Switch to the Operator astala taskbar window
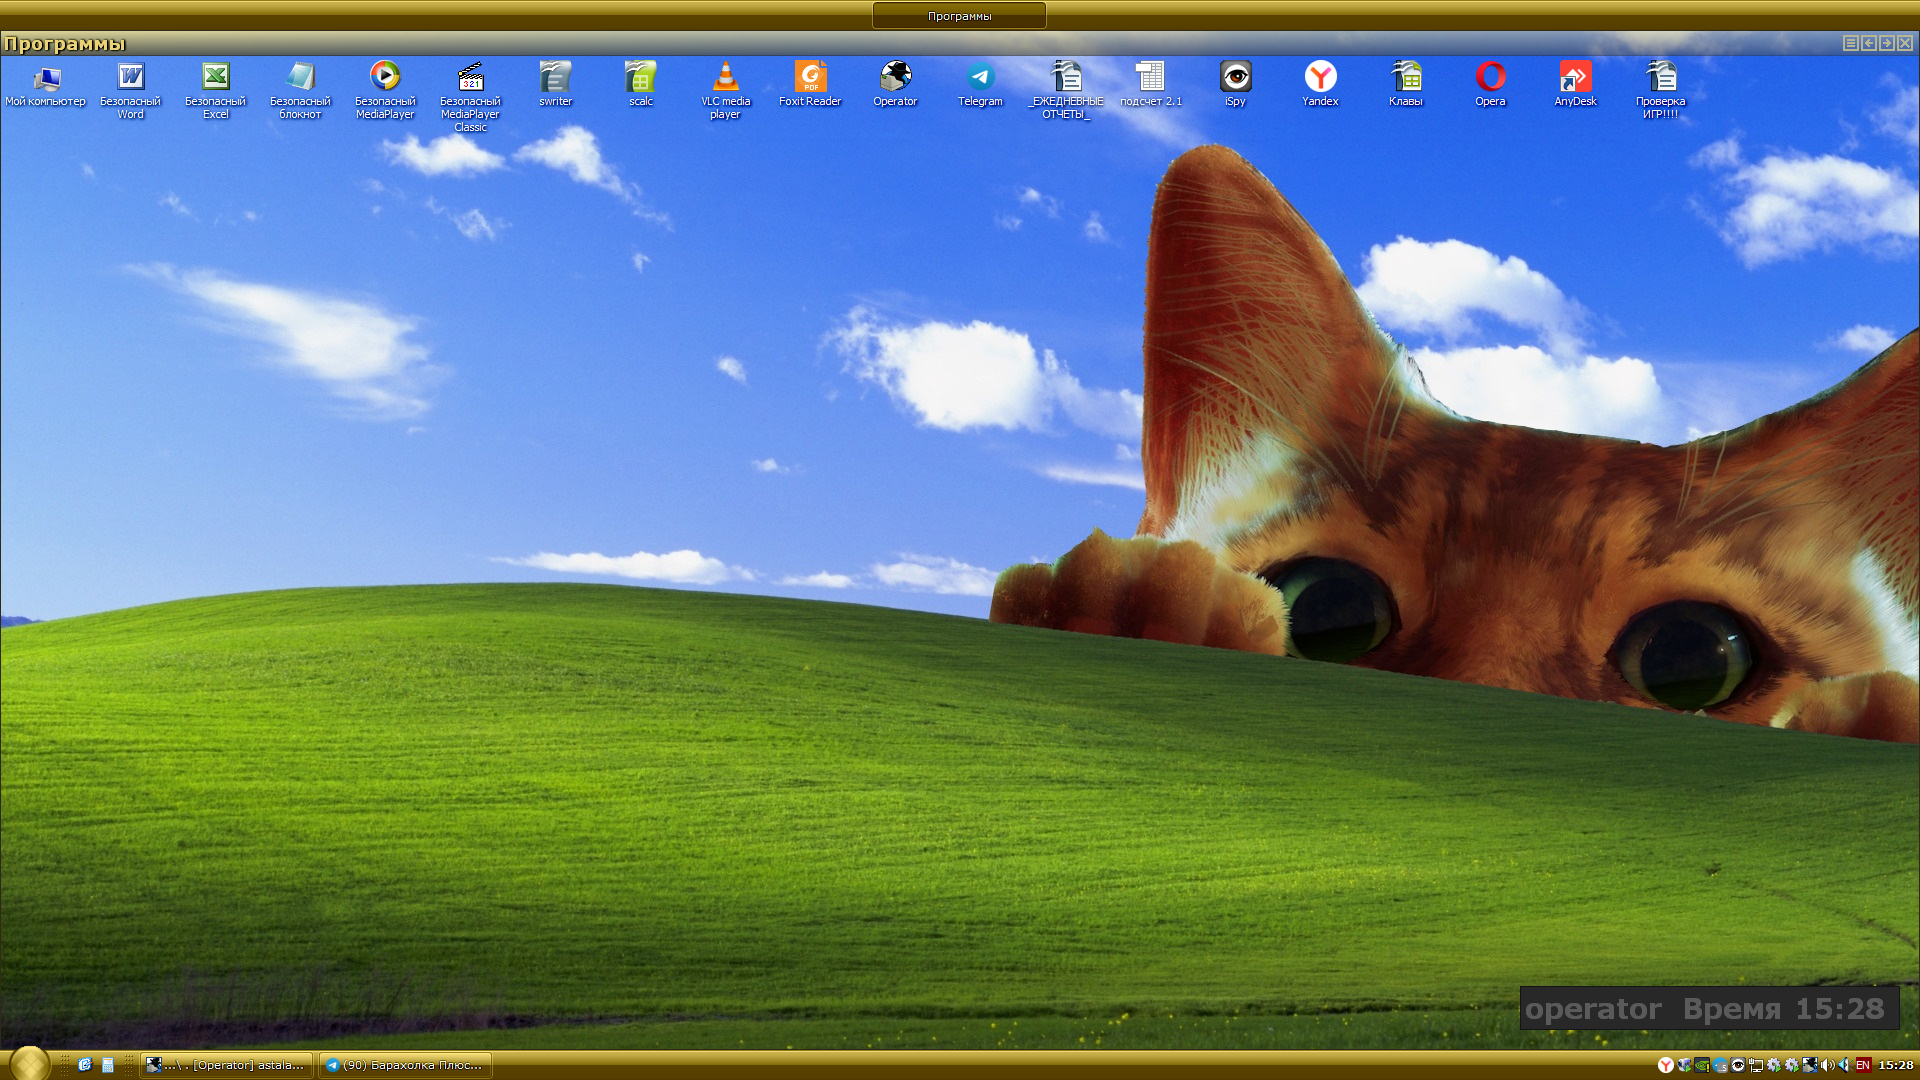 coord(226,1065)
